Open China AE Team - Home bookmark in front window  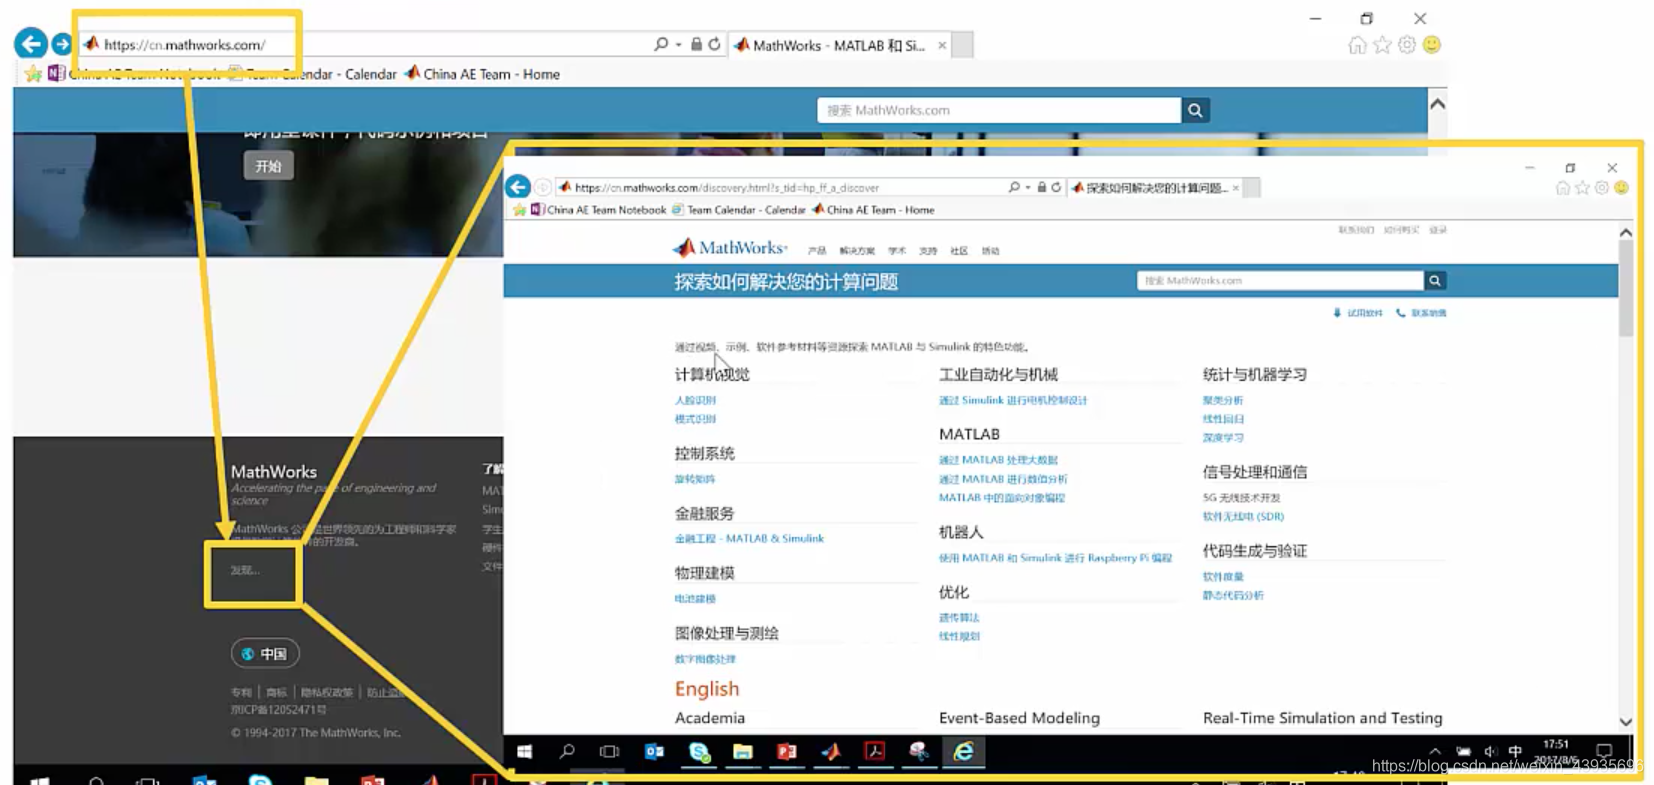tap(873, 210)
